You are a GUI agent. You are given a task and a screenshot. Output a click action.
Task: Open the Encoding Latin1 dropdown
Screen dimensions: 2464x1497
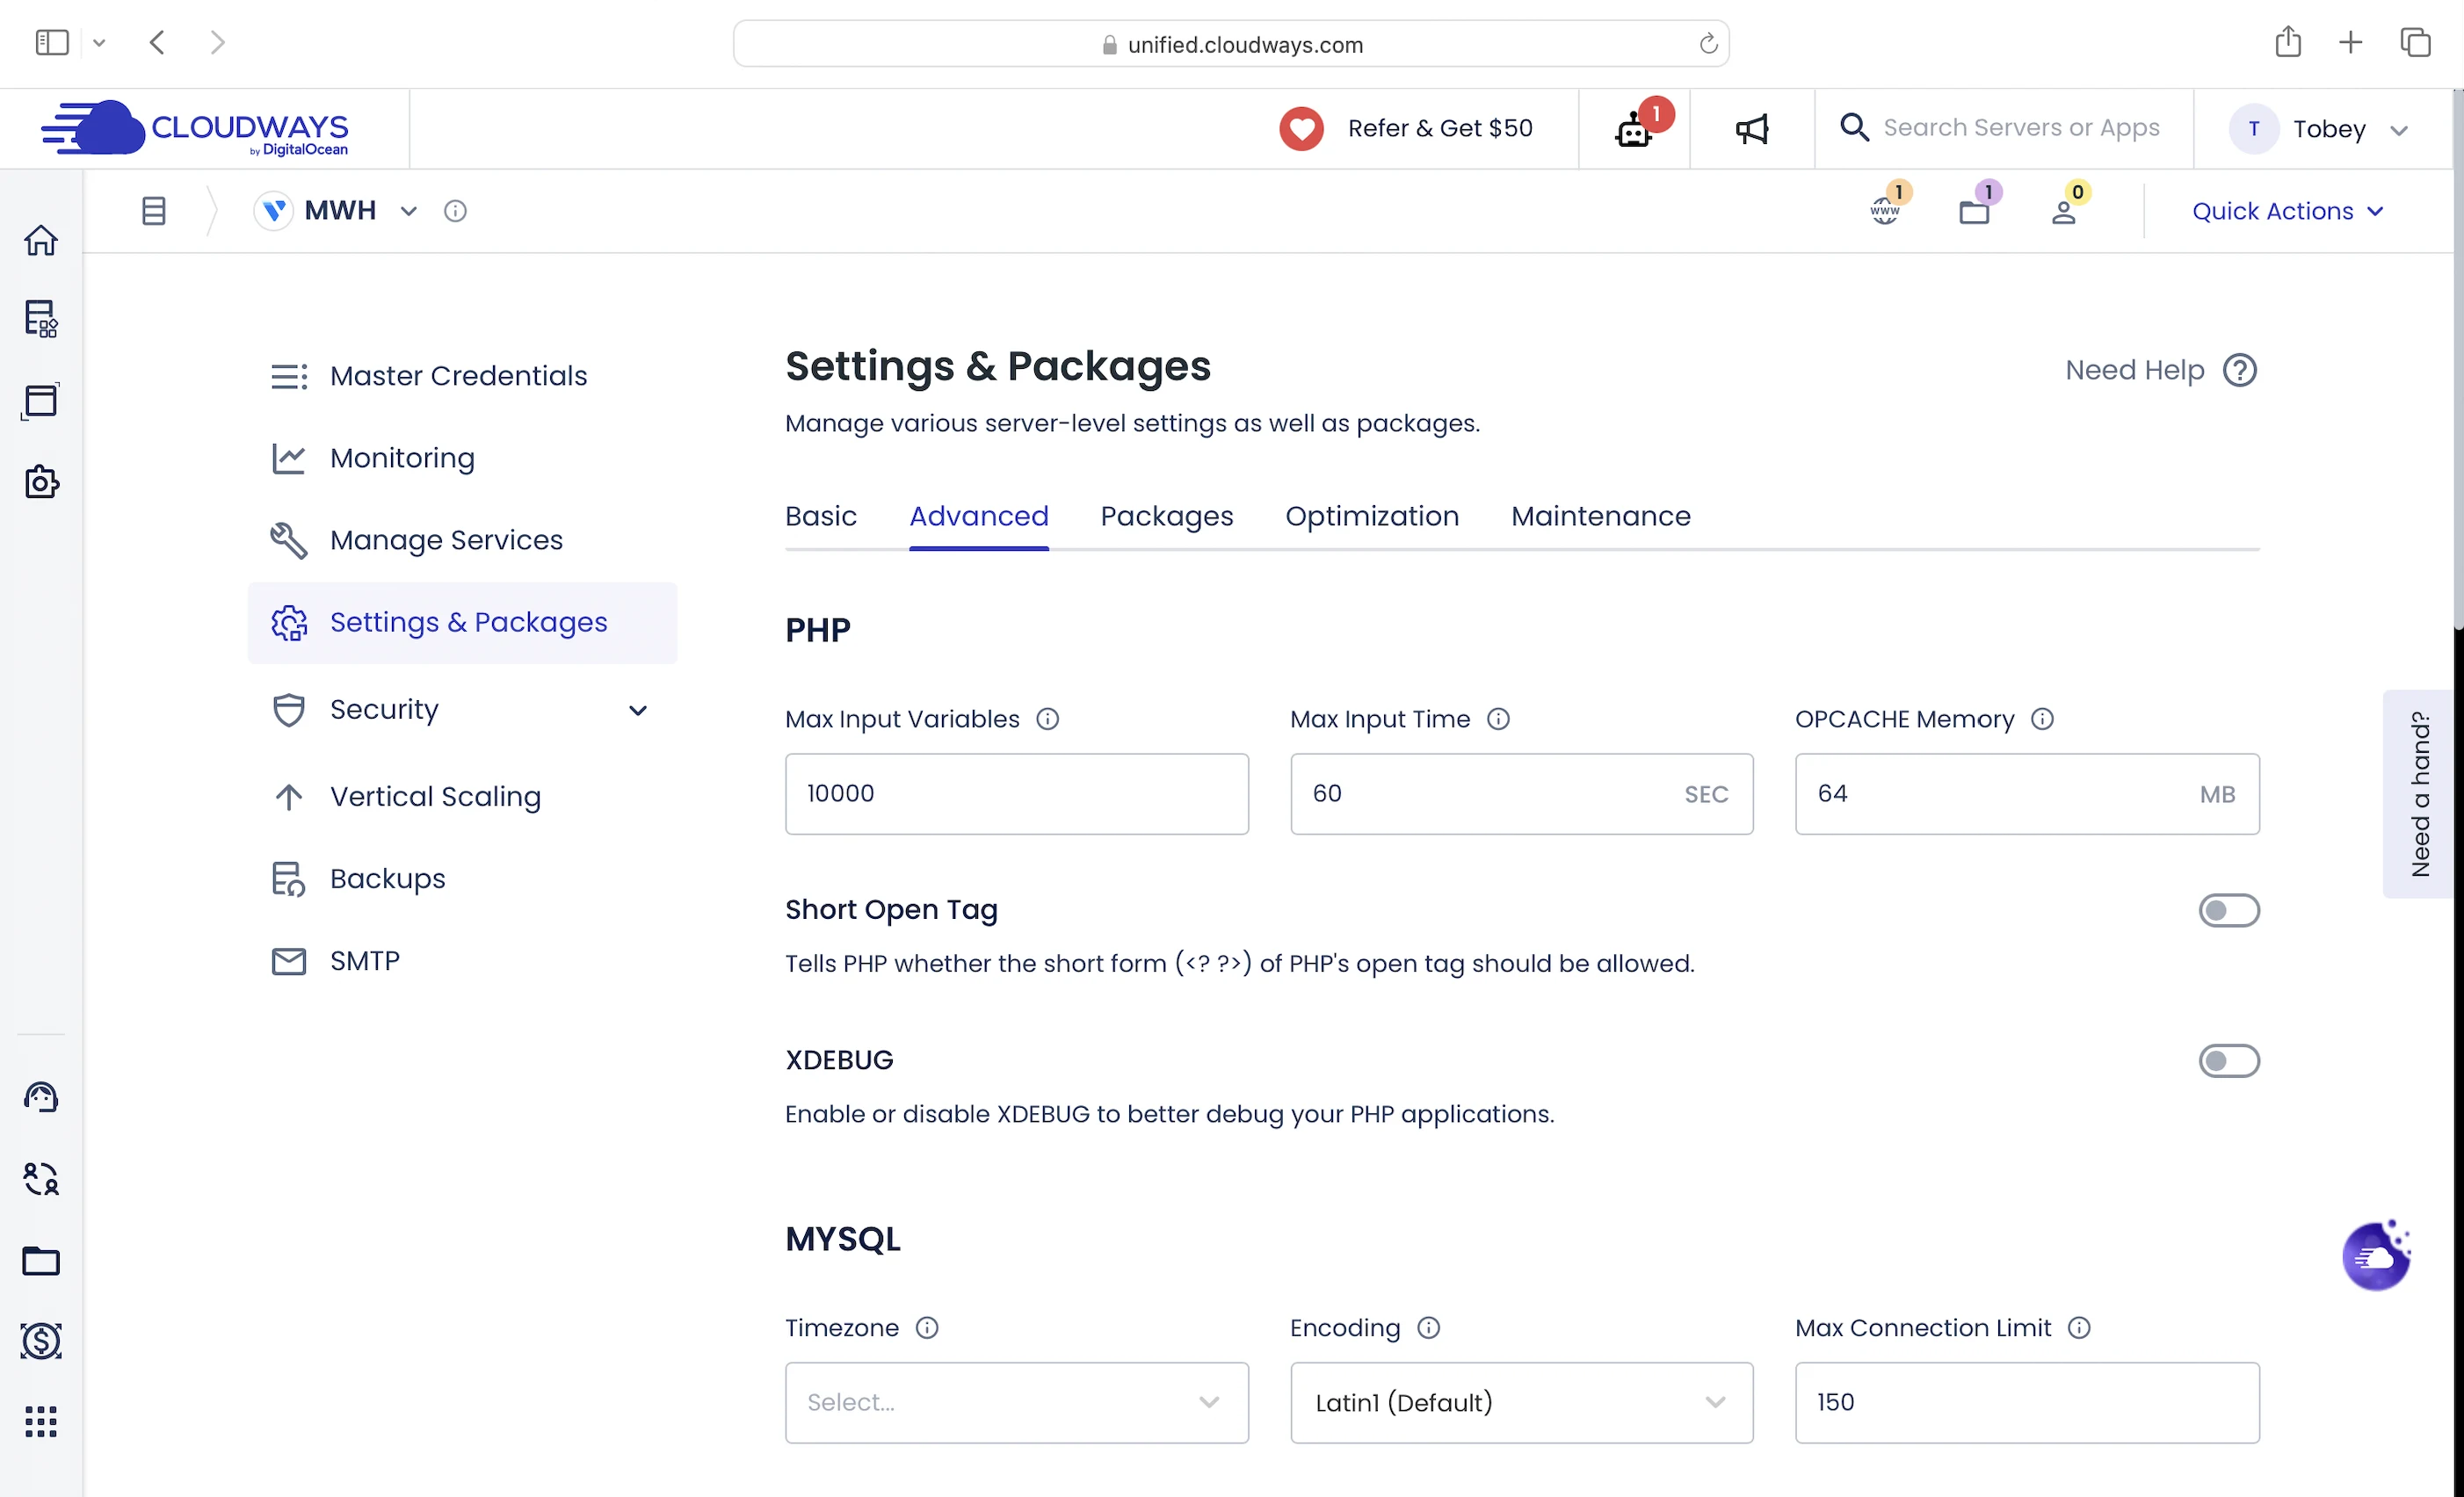tap(1521, 1402)
